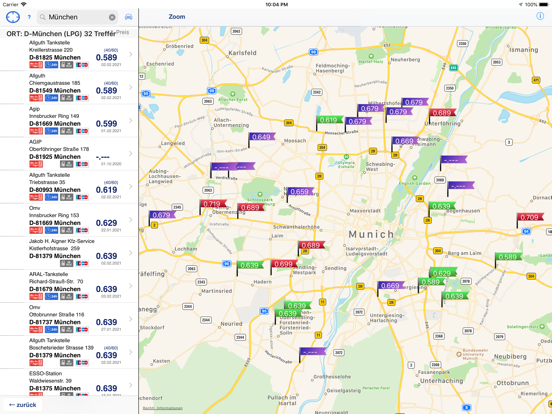552x414 pixels.
Task: Click the 0.599 price value
Action: click(106, 124)
